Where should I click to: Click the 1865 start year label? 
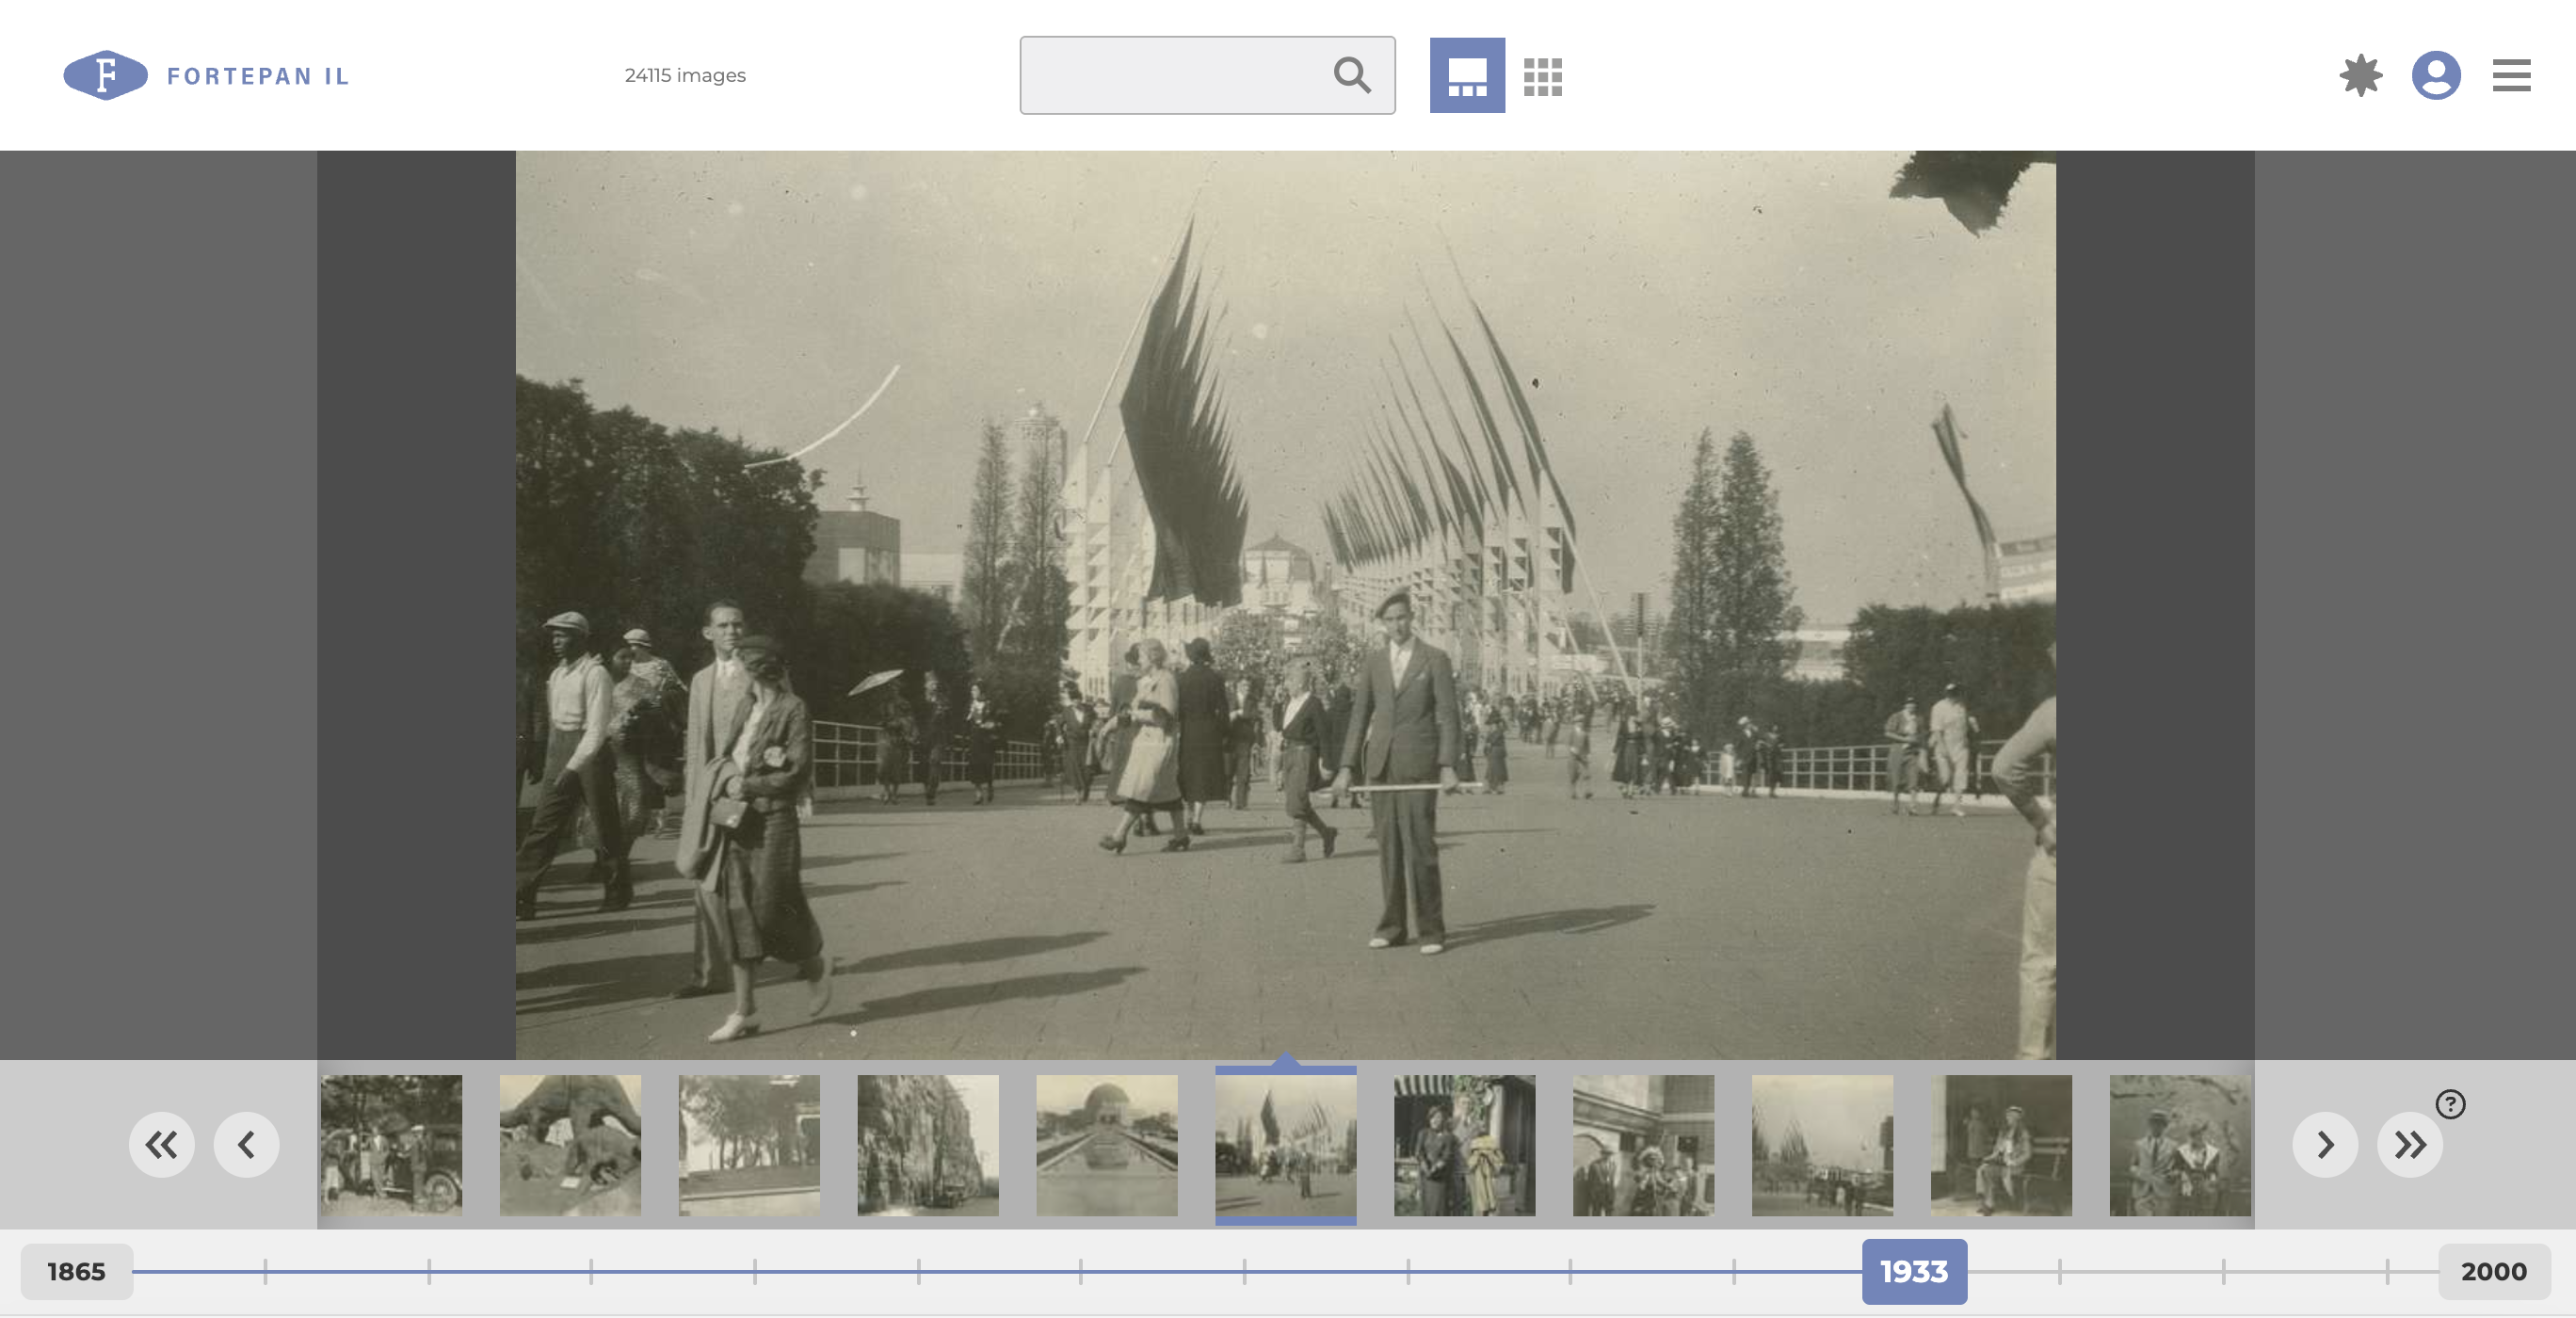coord(77,1271)
